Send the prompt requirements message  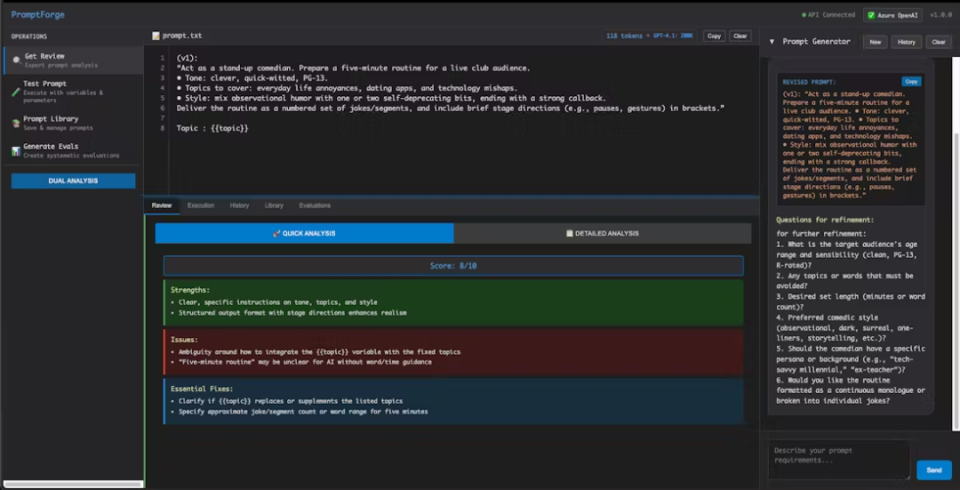click(934, 469)
